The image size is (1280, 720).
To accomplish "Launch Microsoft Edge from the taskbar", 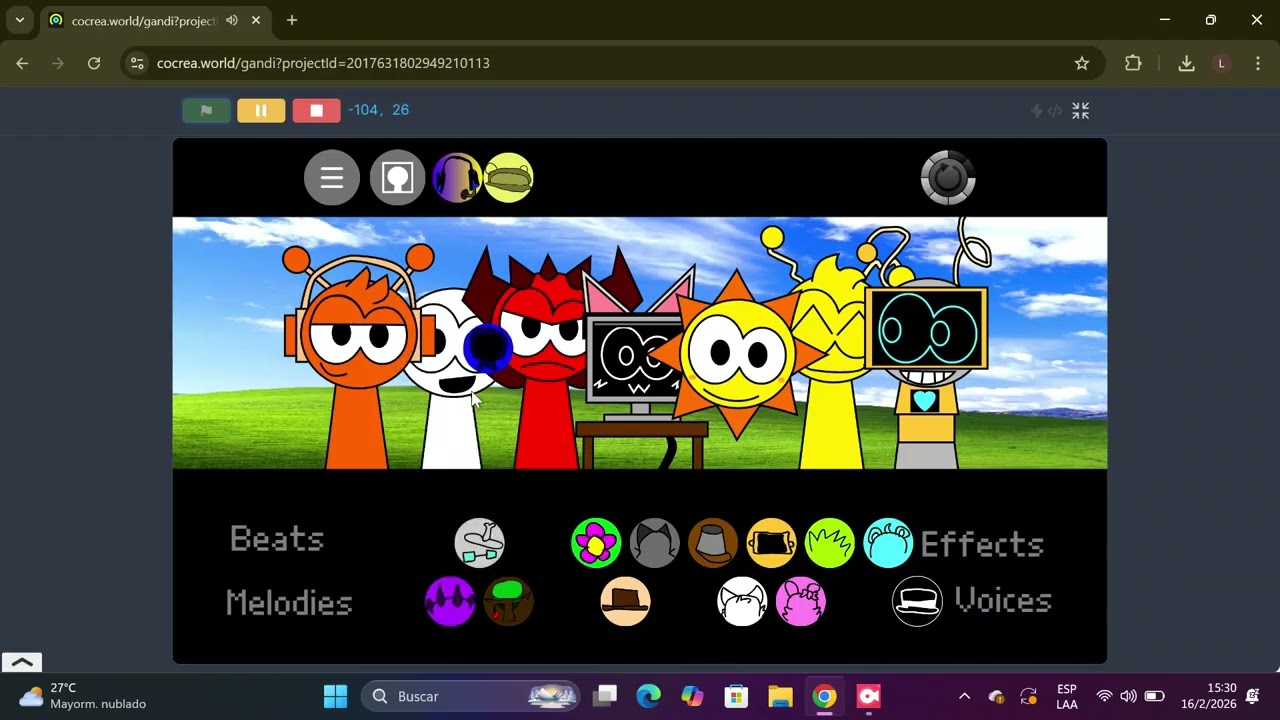I will tap(649, 696).
